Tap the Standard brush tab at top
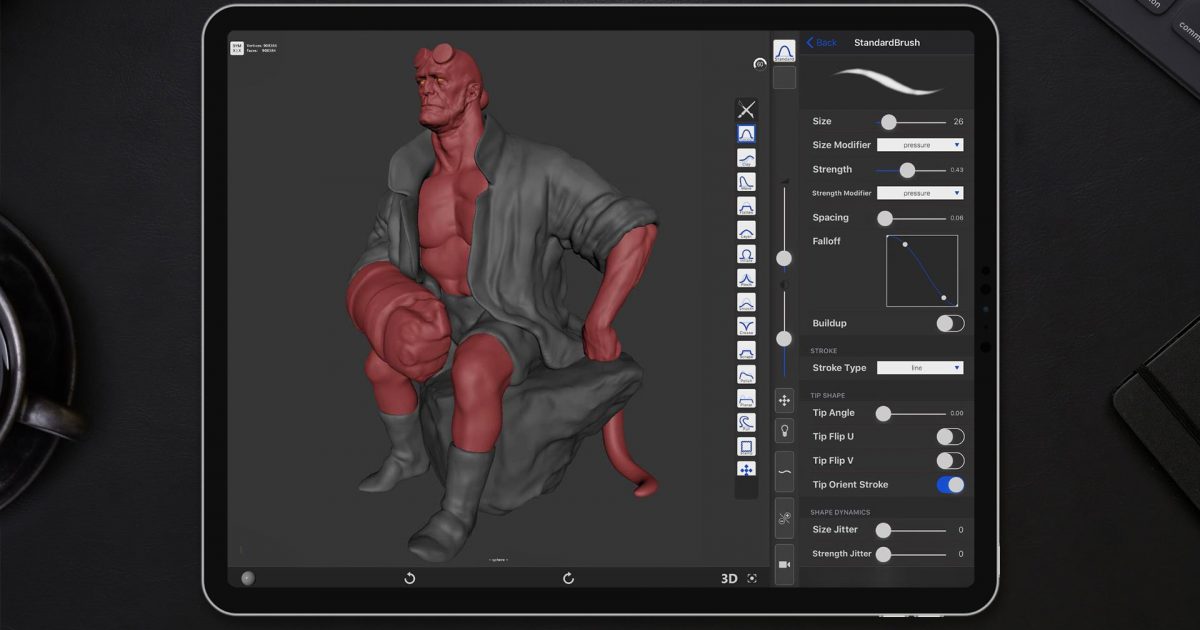Image resolution: width=1200 pixels, height=630 pixels. pos(784,51)
